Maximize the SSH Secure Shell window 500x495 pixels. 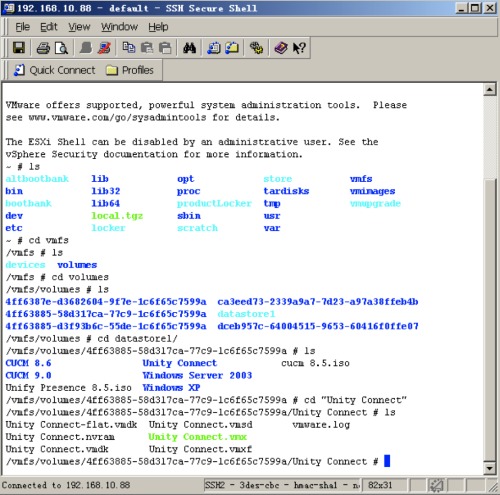tap(475, 8)
